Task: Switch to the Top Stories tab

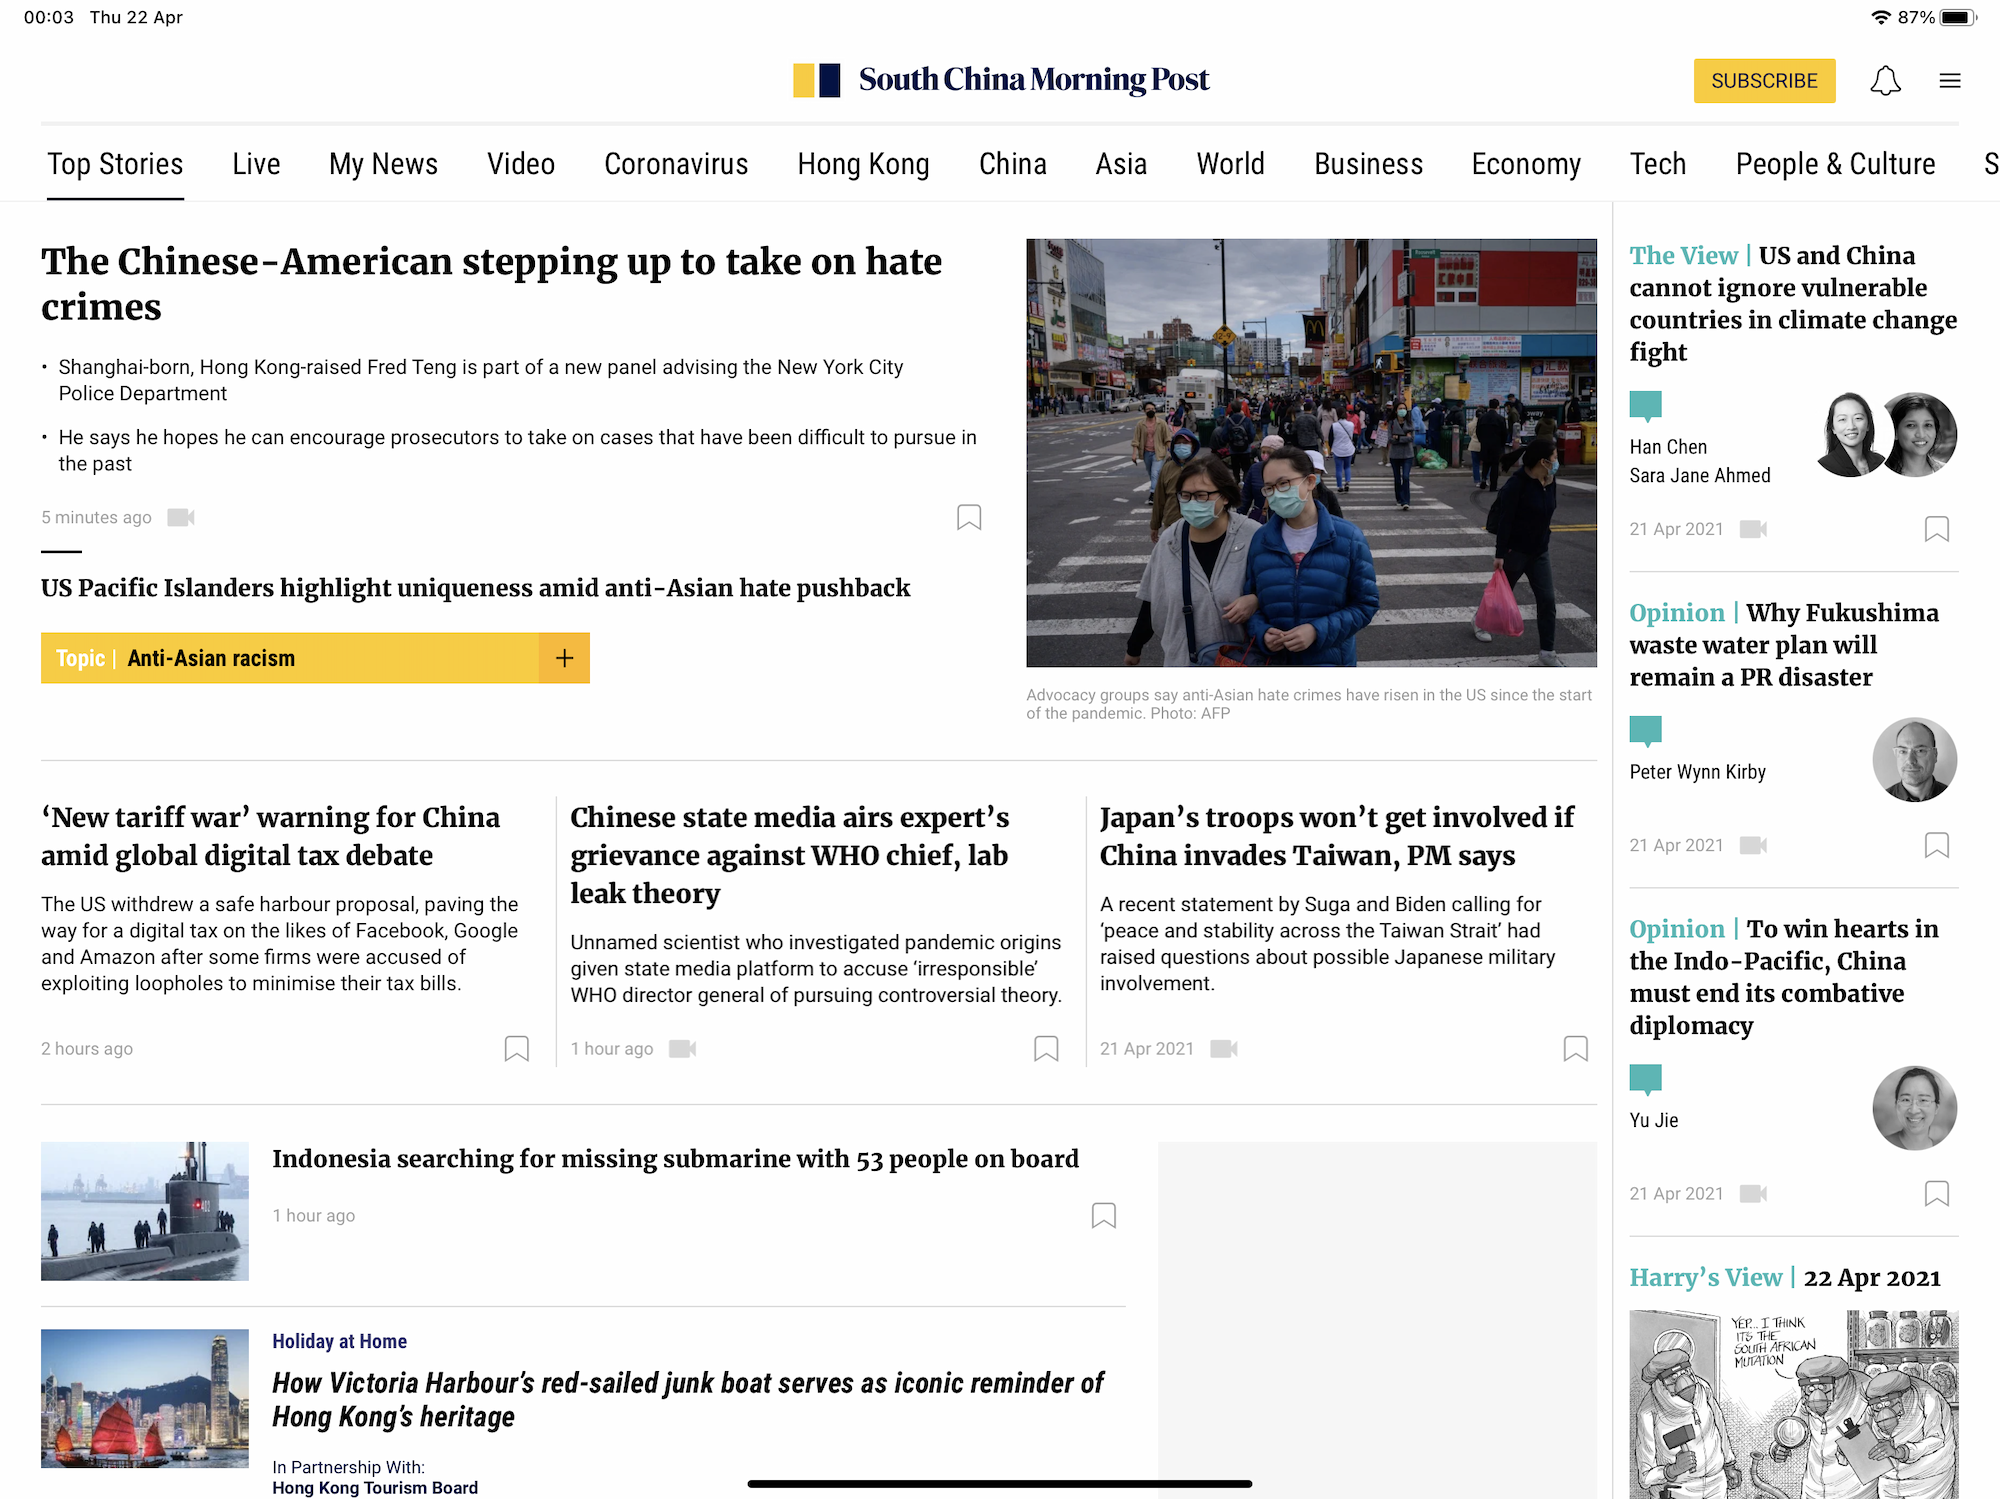Action: point(115,164)
